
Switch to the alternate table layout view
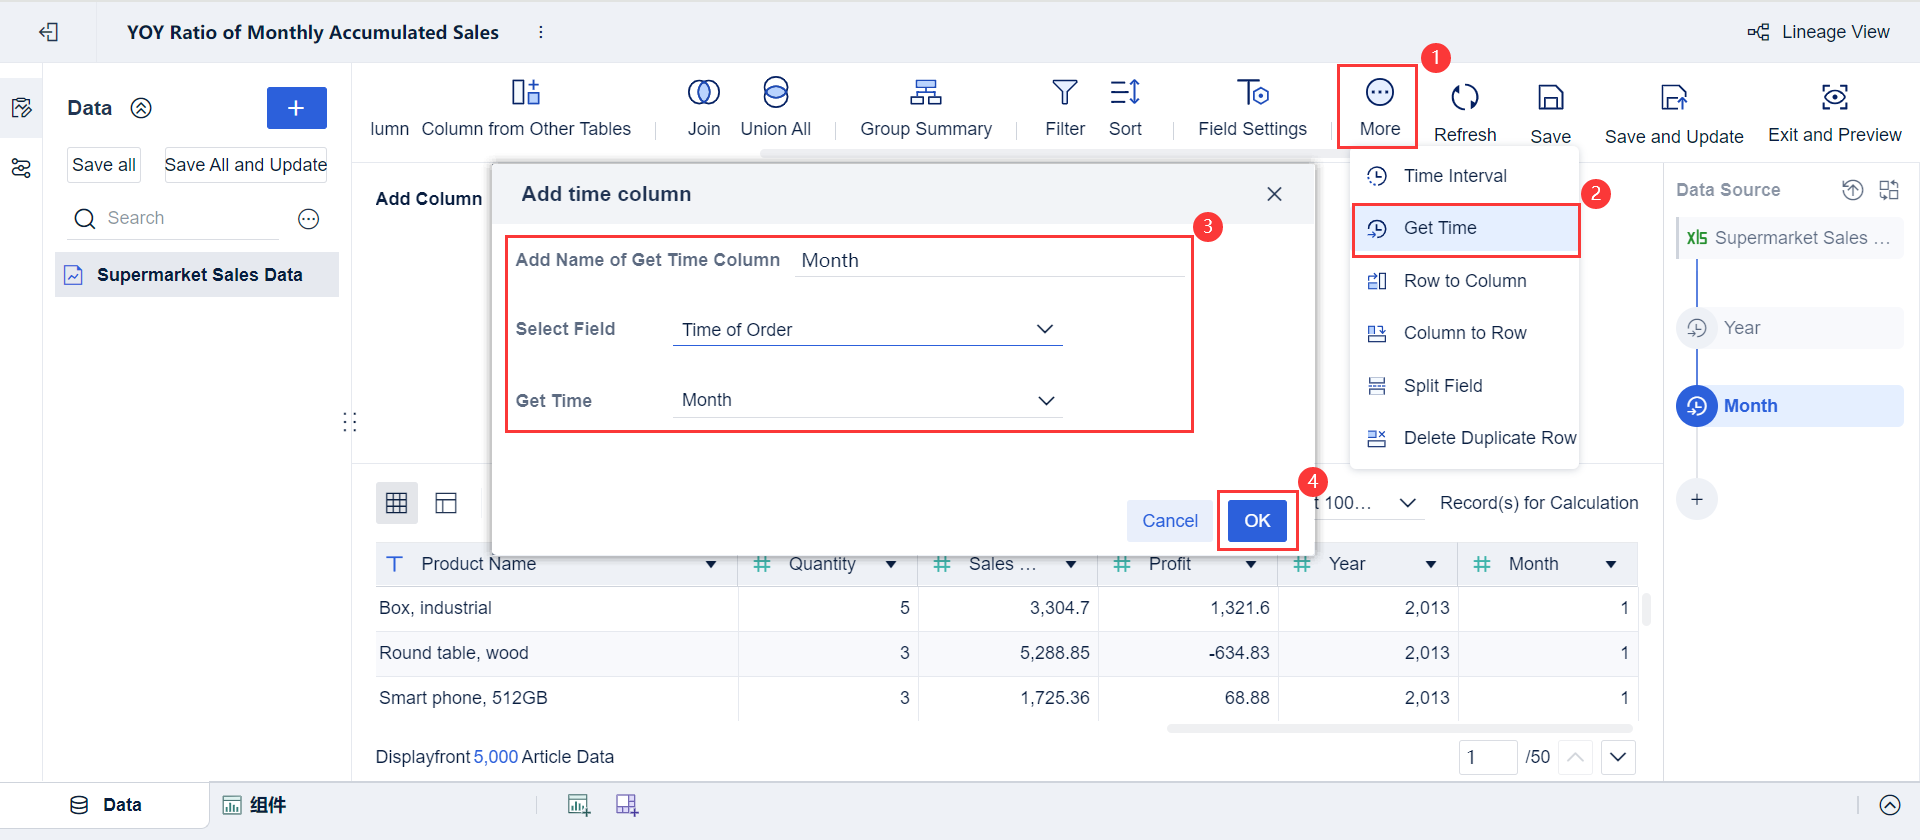[446, 503]
